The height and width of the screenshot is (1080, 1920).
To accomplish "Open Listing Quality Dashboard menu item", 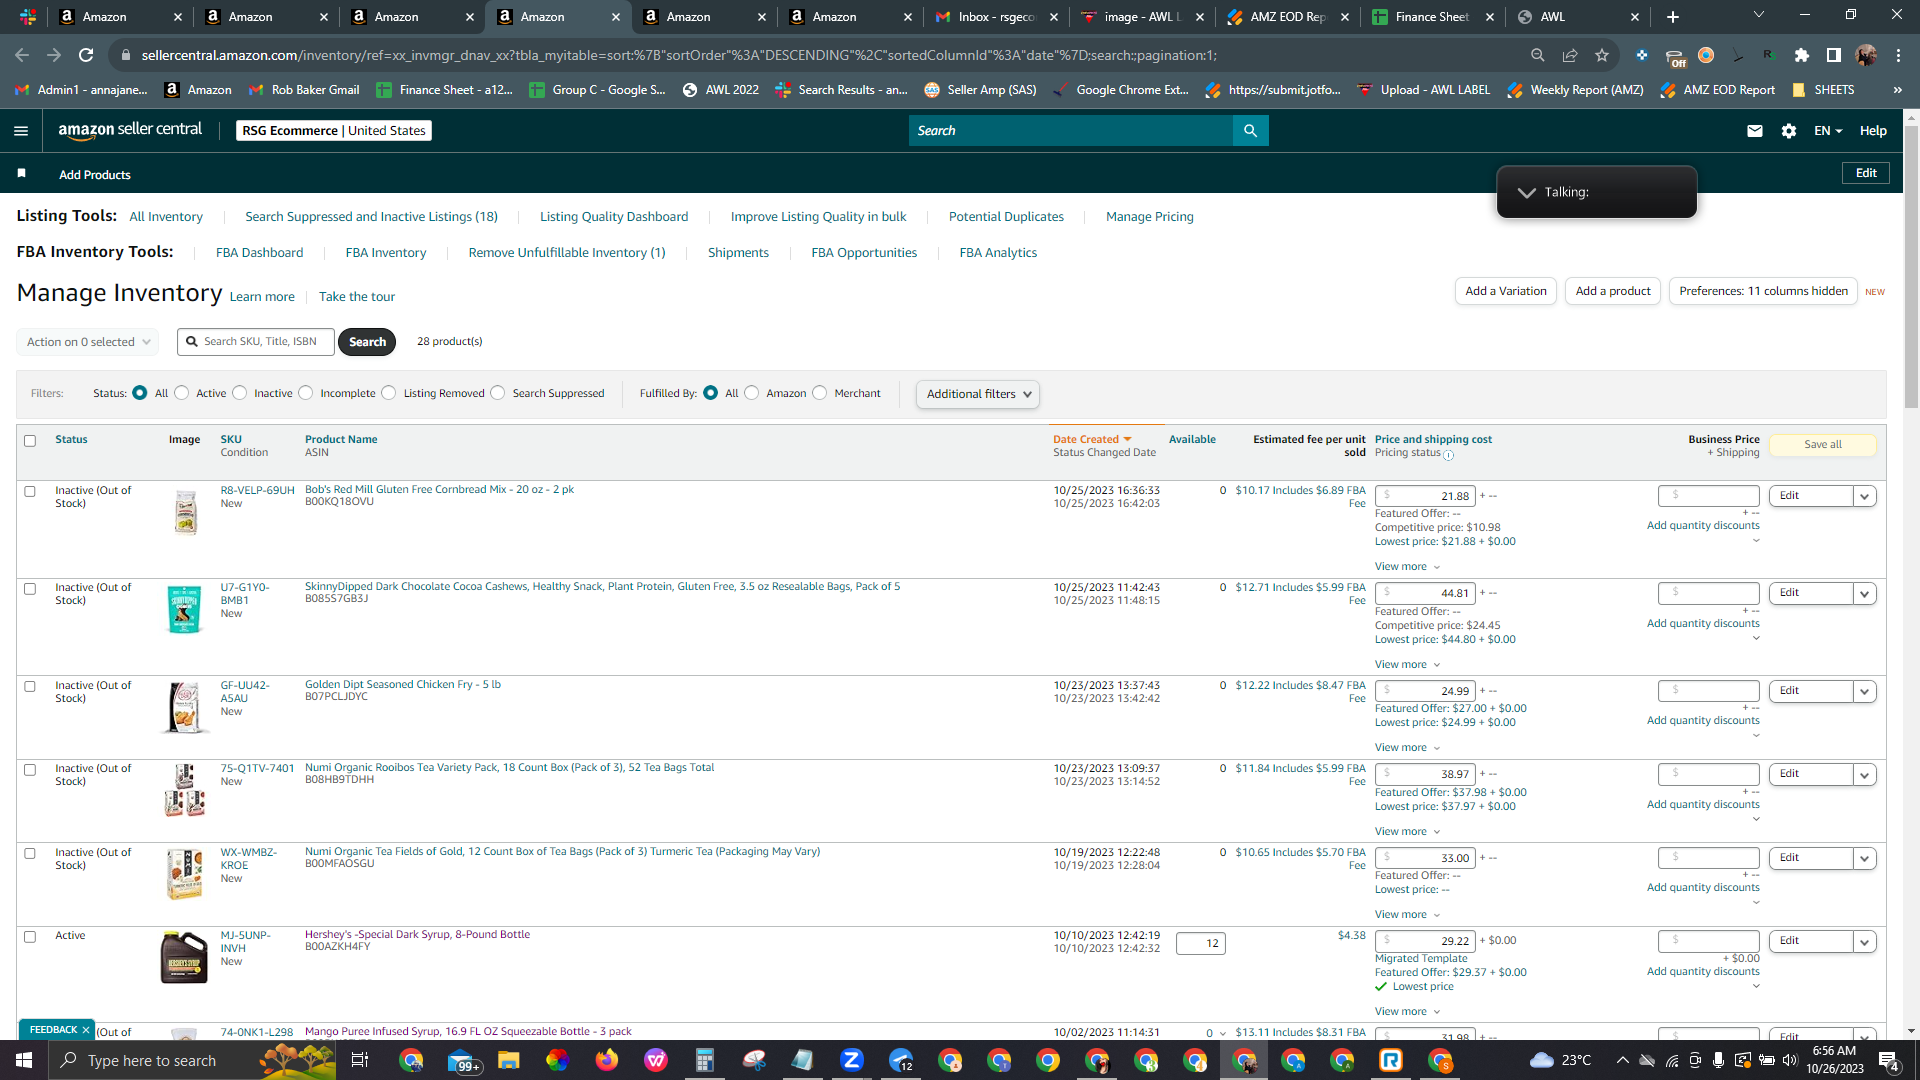I will click(x=614, y=217).
